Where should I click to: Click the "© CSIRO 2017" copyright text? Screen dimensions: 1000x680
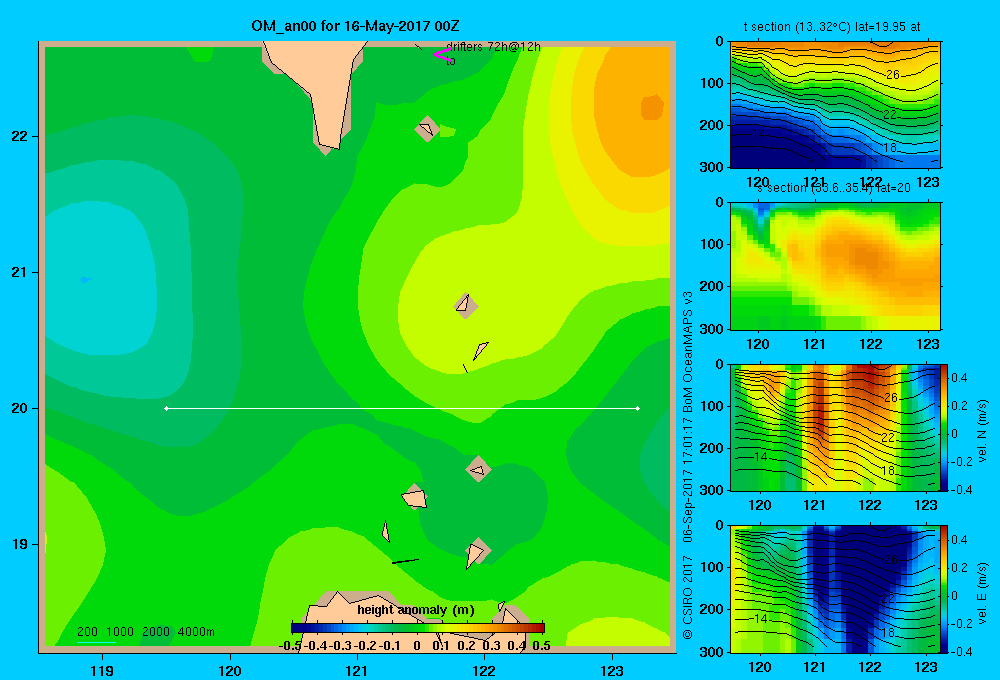click(688, 597)
